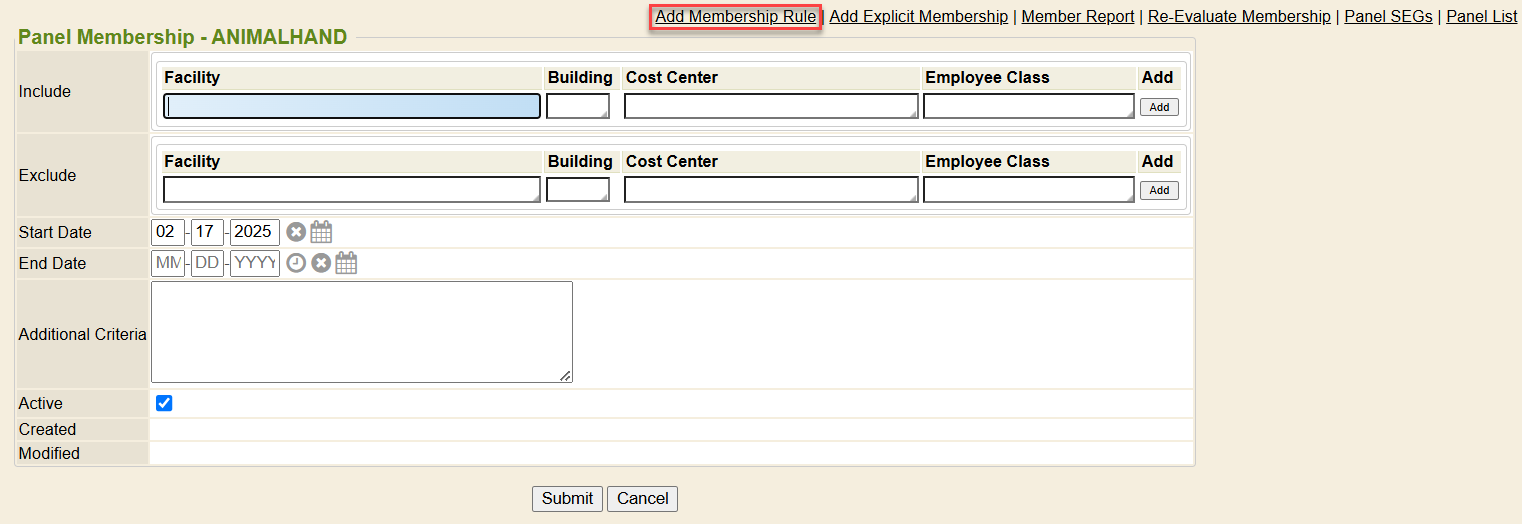Select Re-Evaluate Membership link
1522x524 pixels.
[x=1238, y=16]
